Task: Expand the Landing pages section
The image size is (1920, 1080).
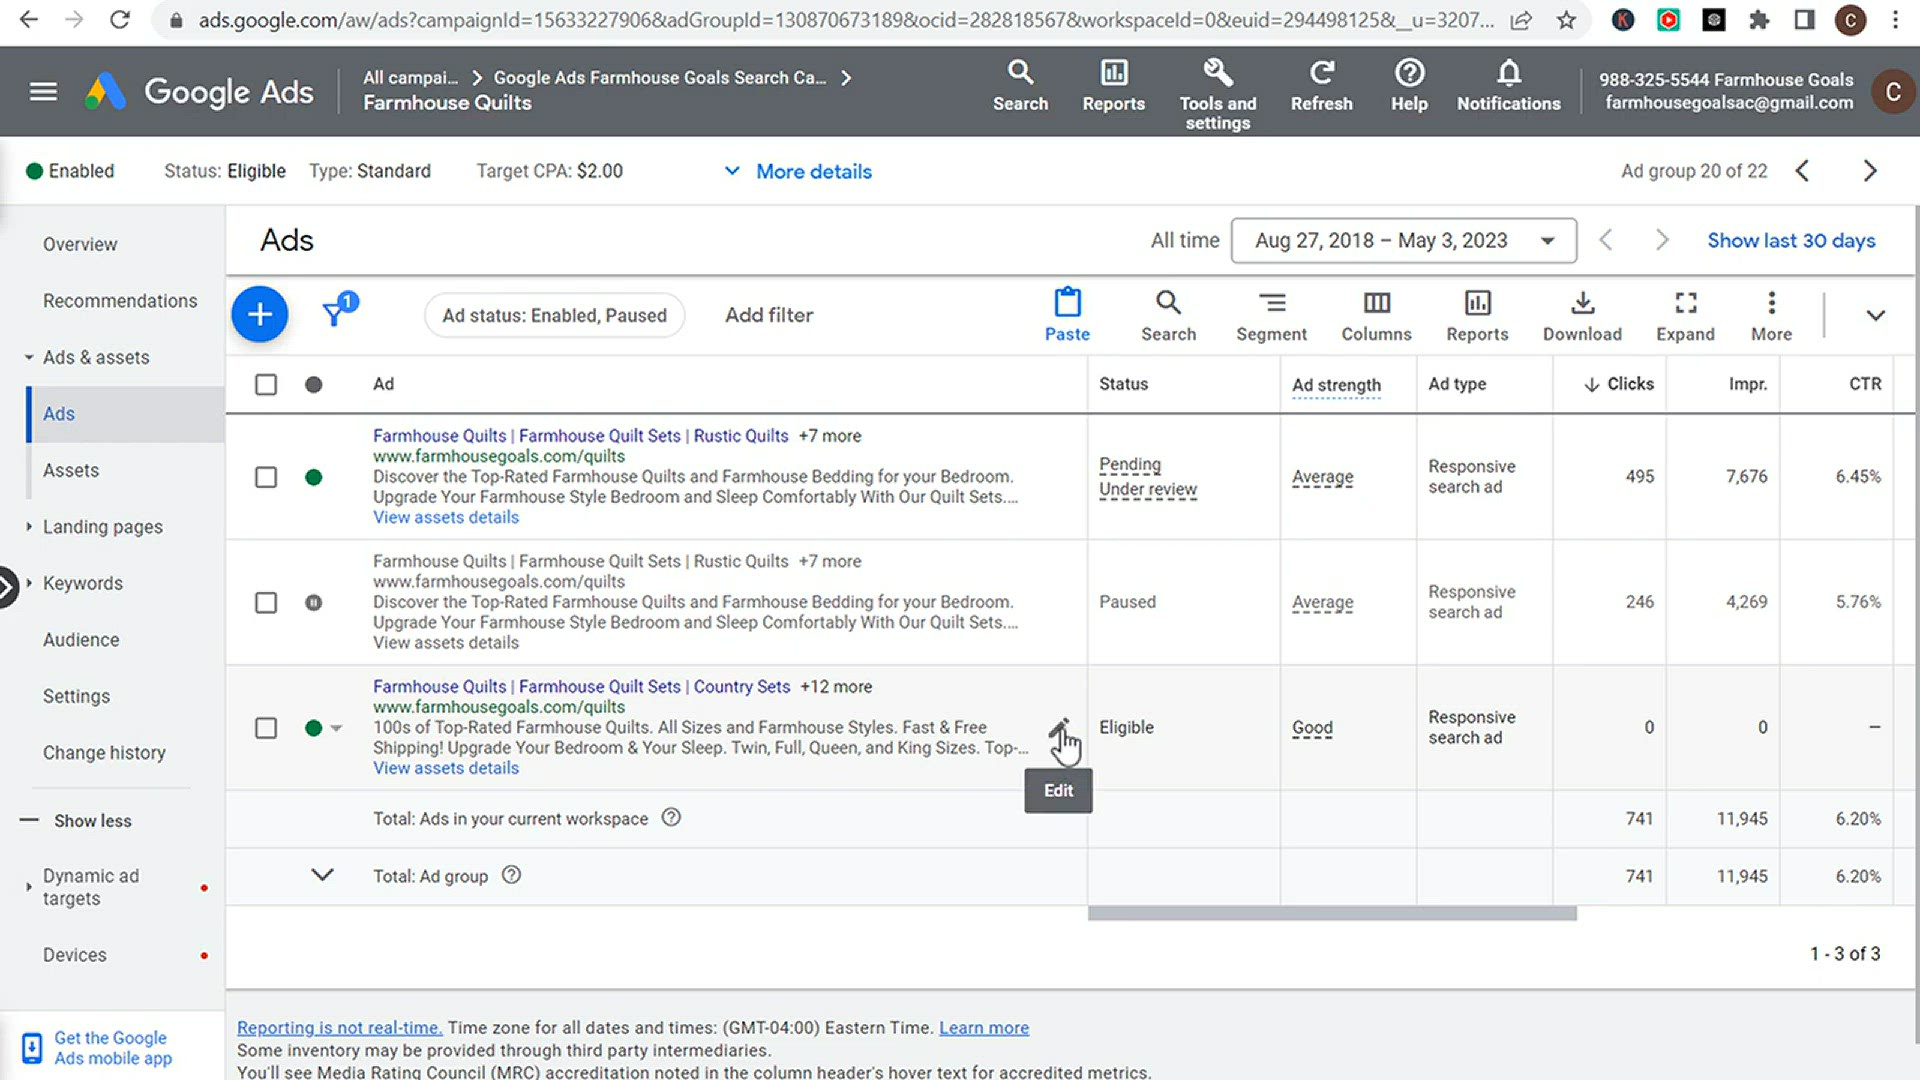Action: click(x=29, y=527)
